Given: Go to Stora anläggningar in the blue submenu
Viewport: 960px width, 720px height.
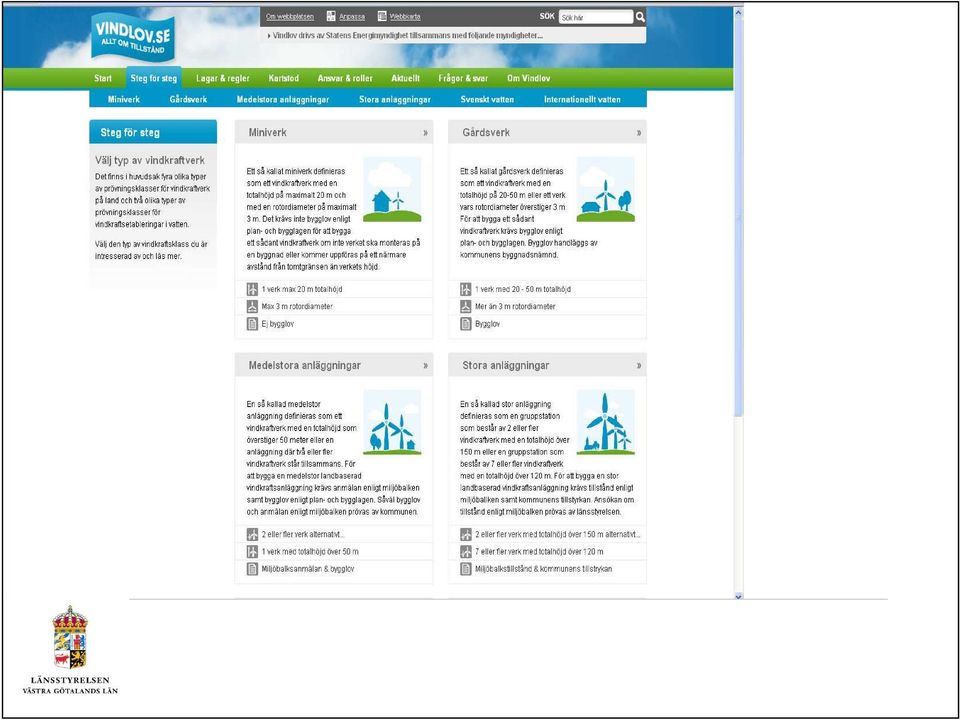Looking at the screenshot, I should pyautogui.click(x=395, y=99).
